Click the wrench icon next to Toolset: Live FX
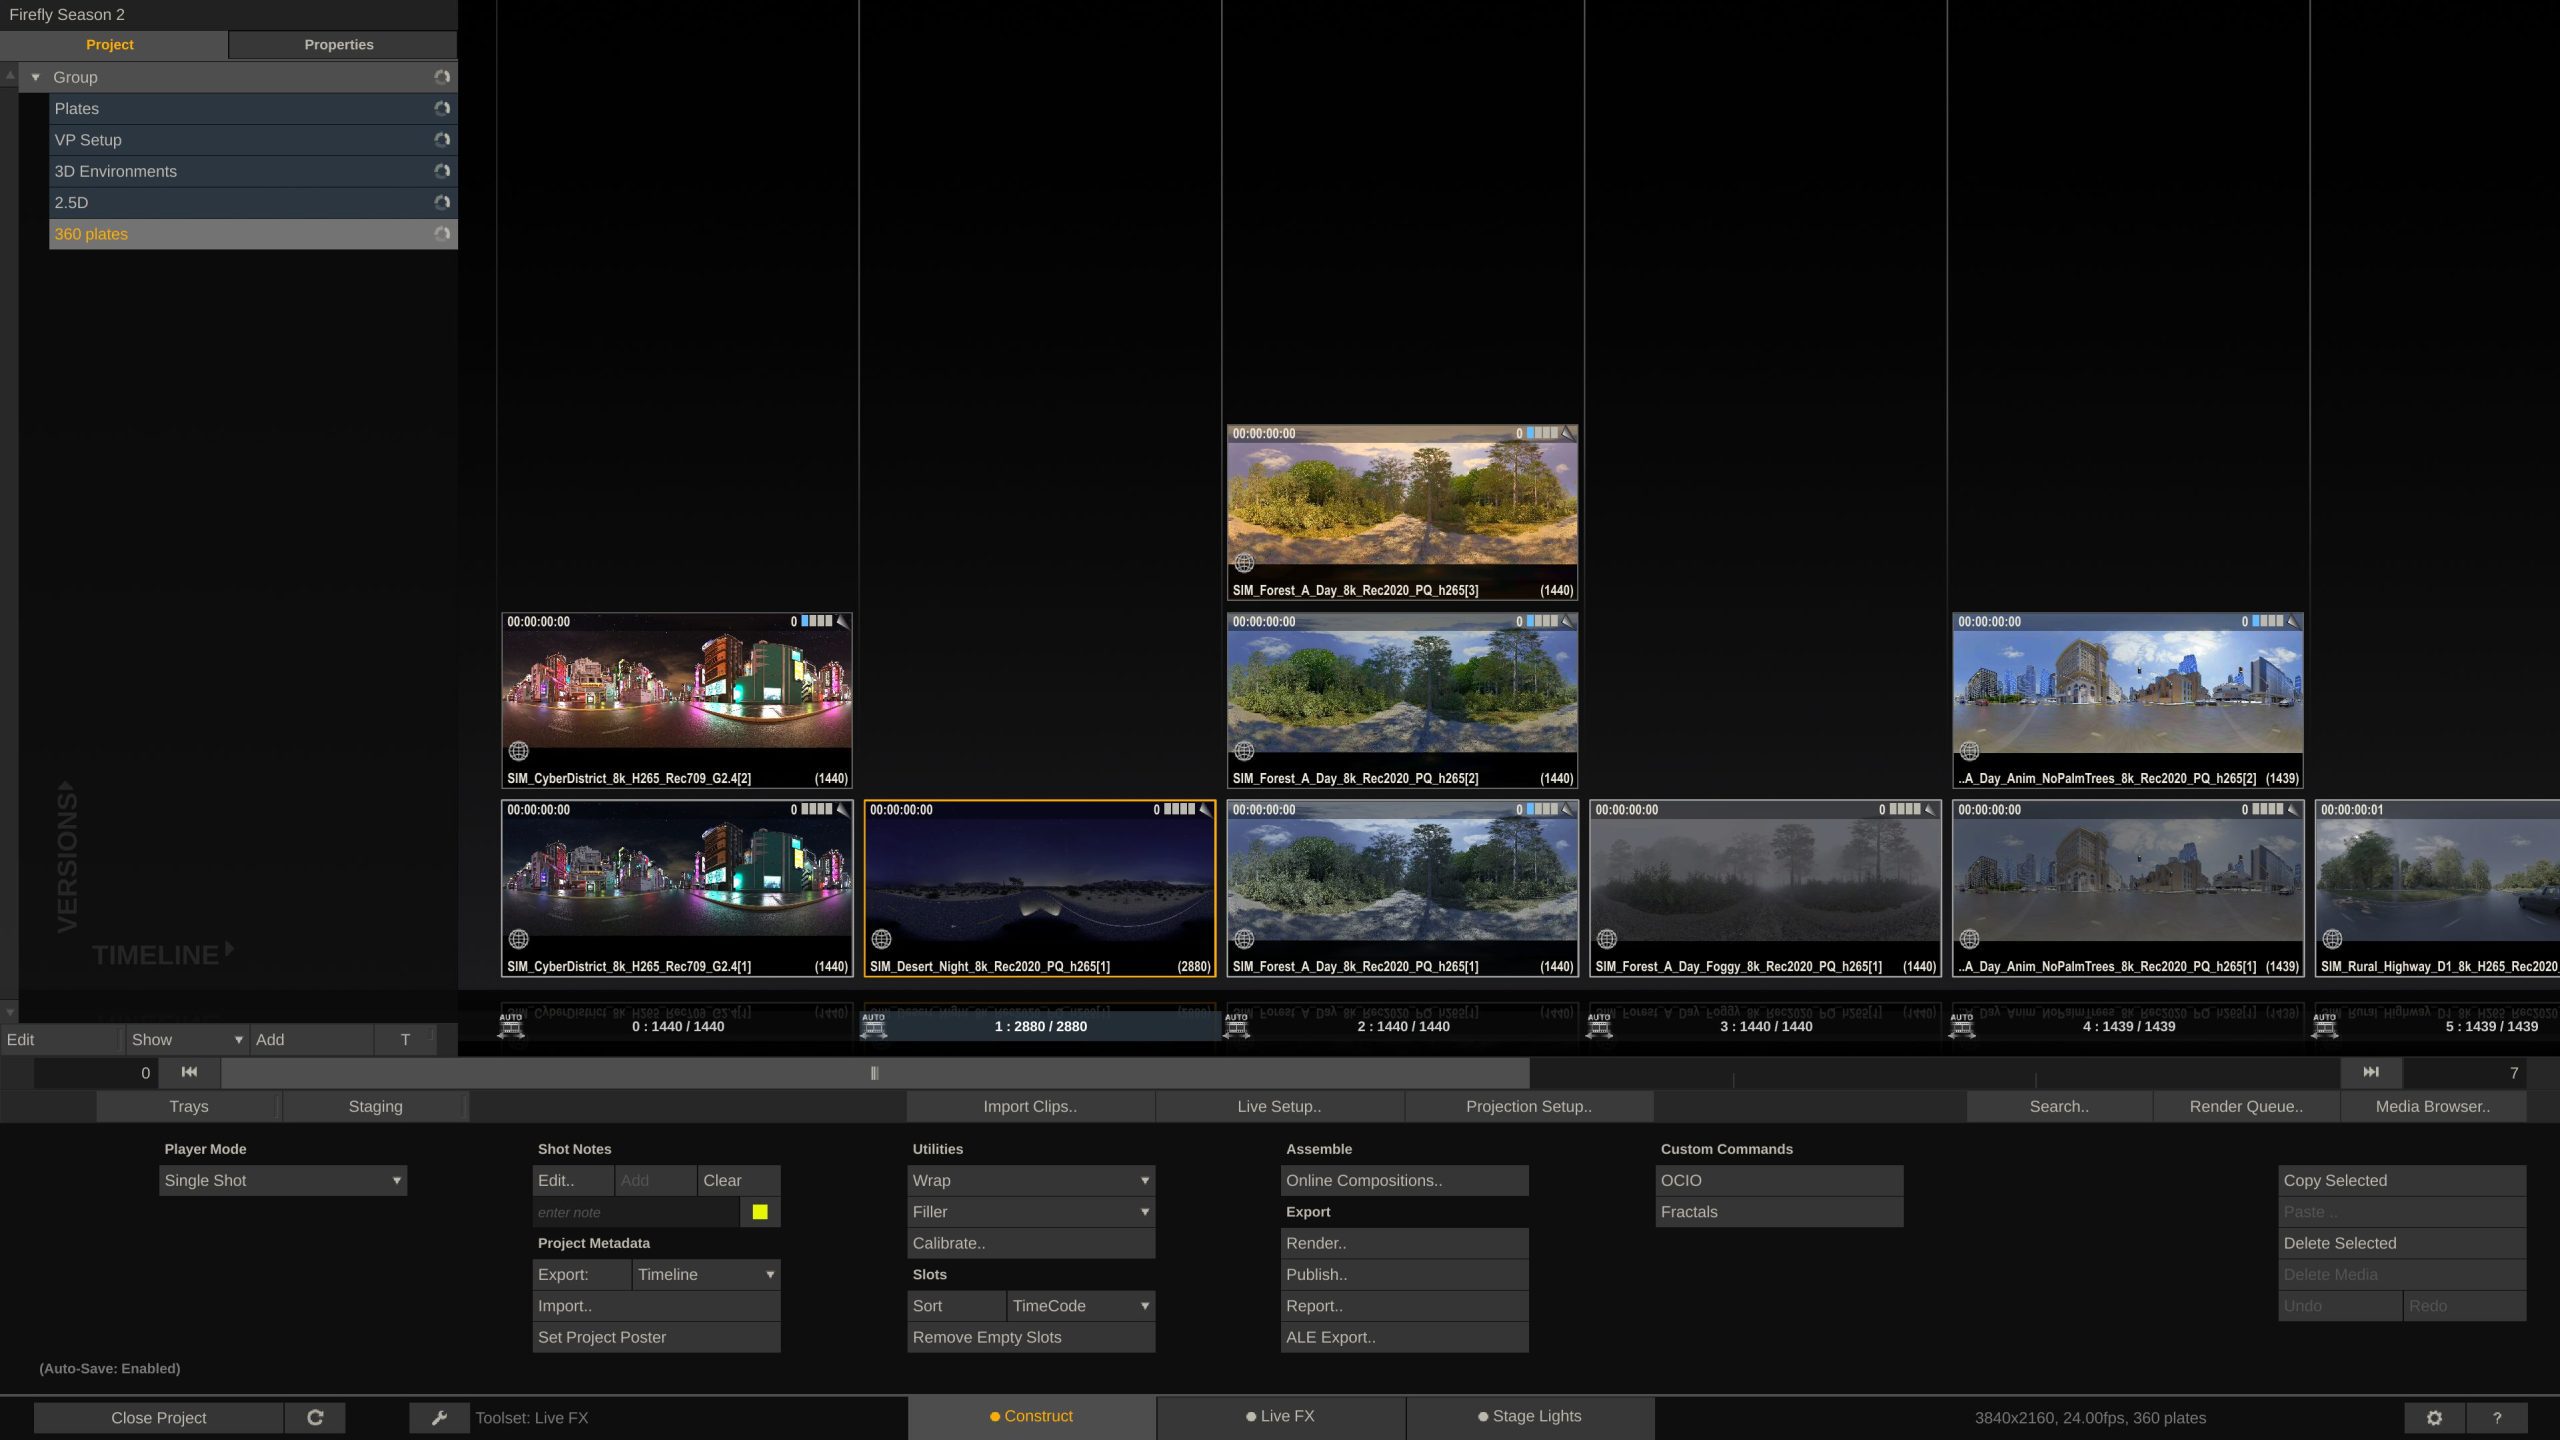2560x1440 pixels. [439, 1417]
